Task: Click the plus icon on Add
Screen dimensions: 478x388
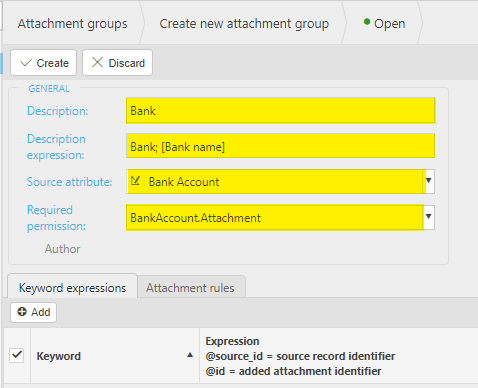Action: click(x=22, y=312)
